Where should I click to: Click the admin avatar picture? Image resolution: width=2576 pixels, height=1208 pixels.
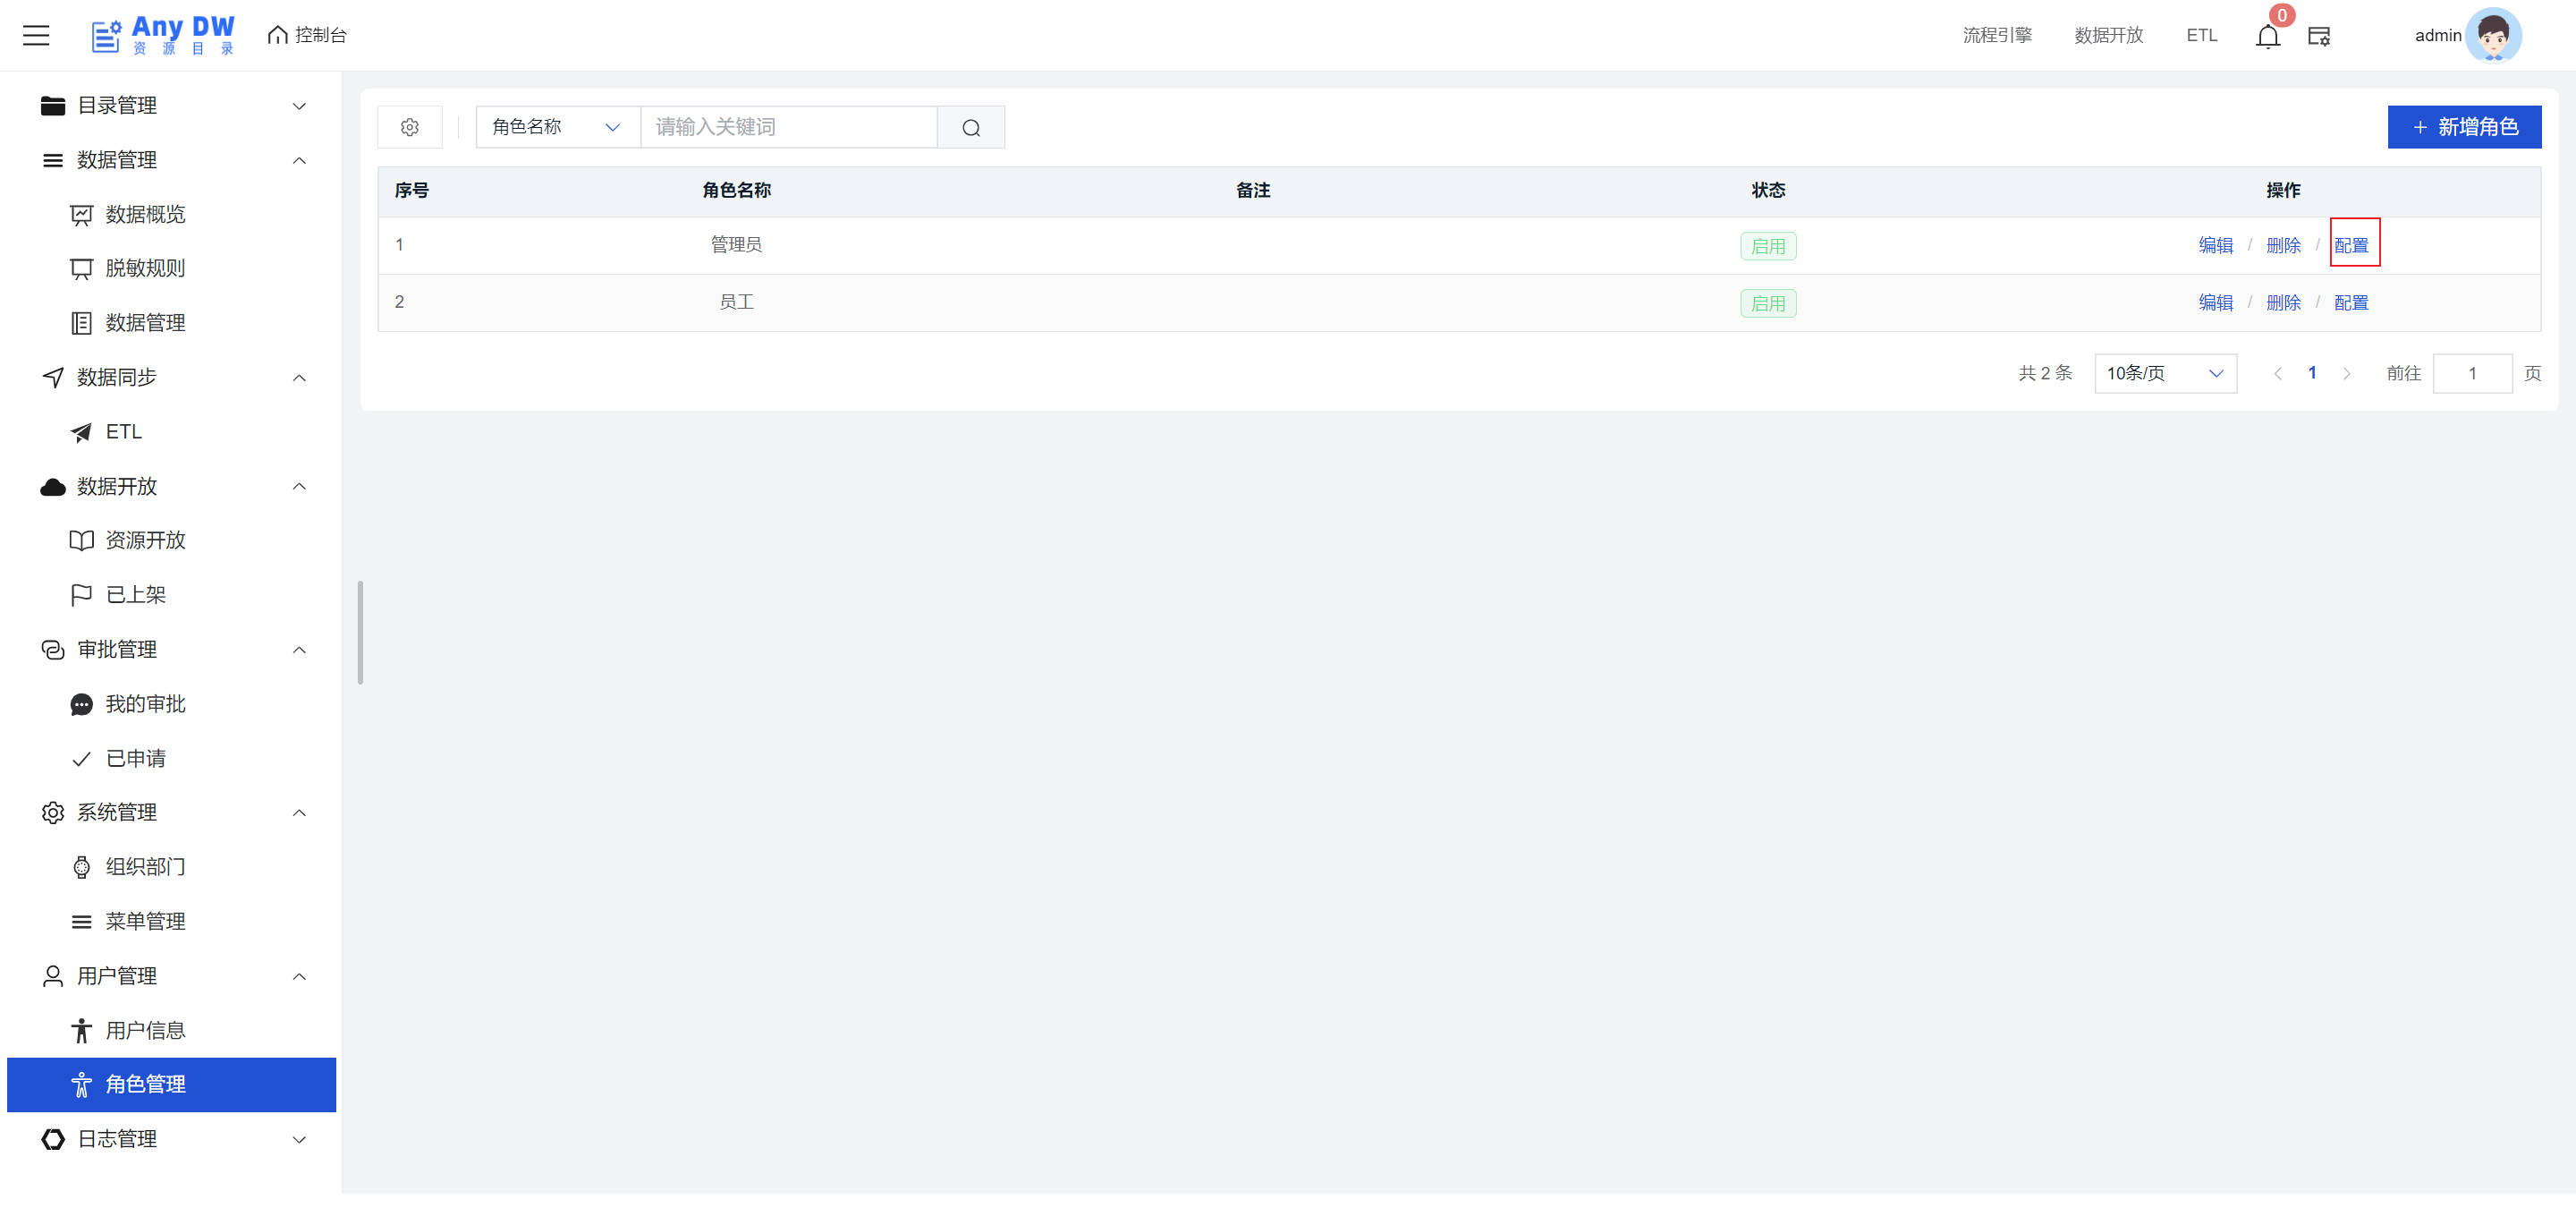click(2492, 35)
